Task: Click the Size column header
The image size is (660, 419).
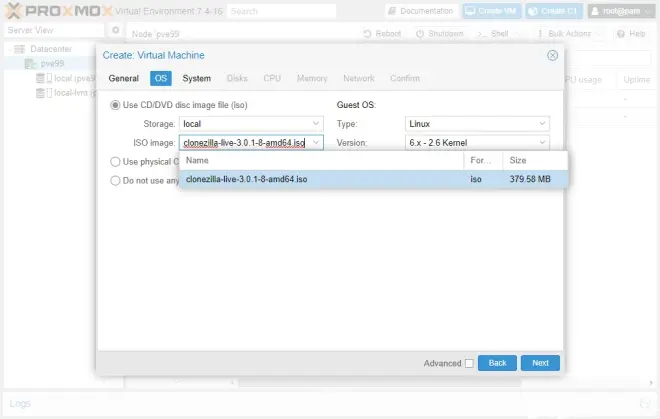Action: click(535, 160)
